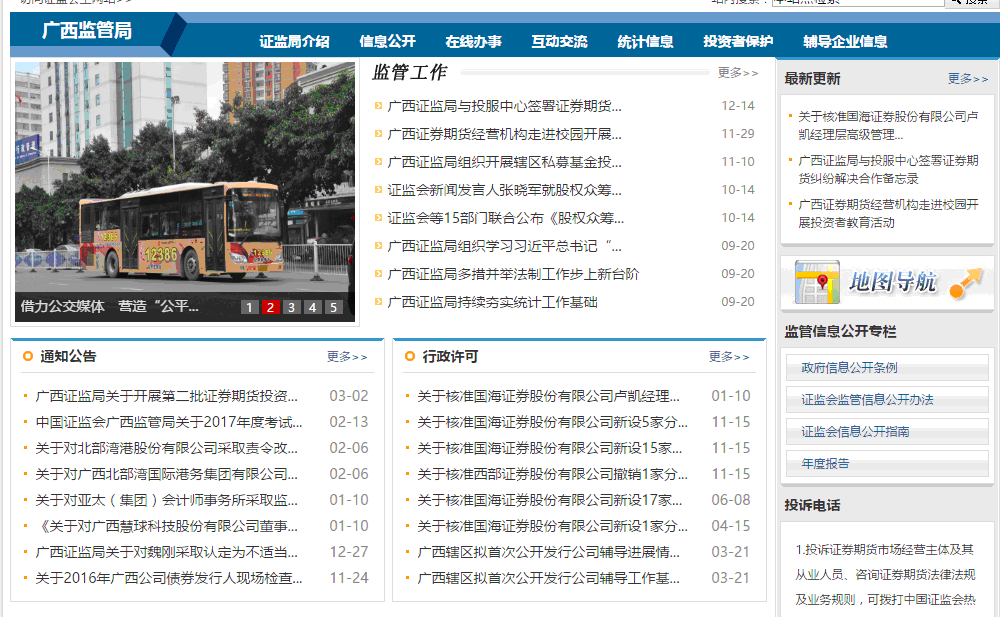Select 在线办事 in the navigation bar
Viewport: 1006px width, 617px height.
pyautogui.click(x=473, y=42)
